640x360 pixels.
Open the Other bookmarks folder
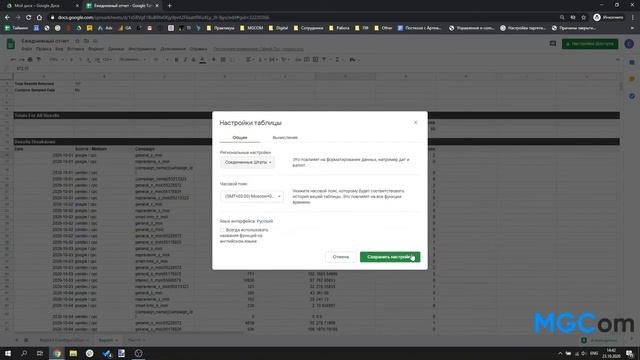[x=383, y=28]
